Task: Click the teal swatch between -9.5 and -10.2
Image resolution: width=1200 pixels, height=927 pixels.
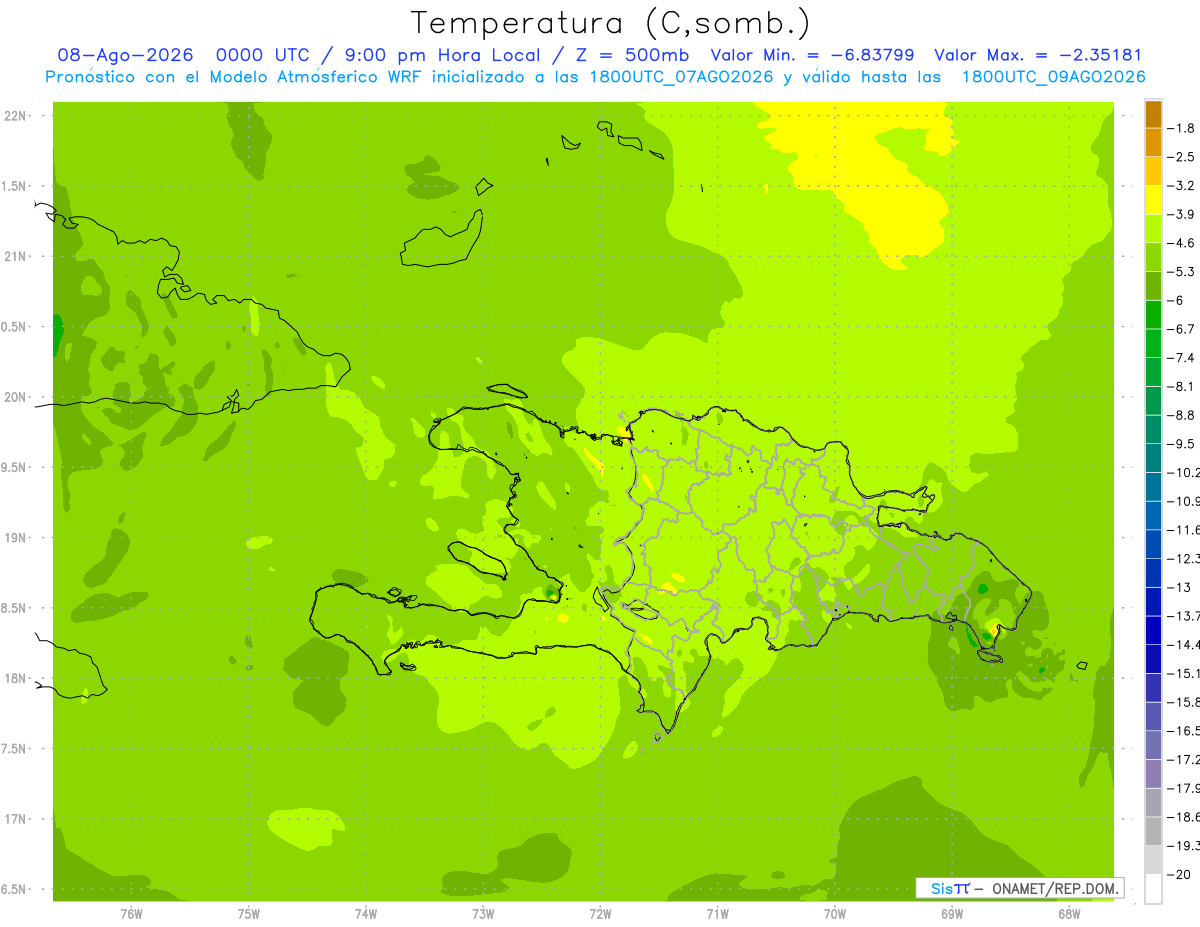Action: pos(1153,458)
